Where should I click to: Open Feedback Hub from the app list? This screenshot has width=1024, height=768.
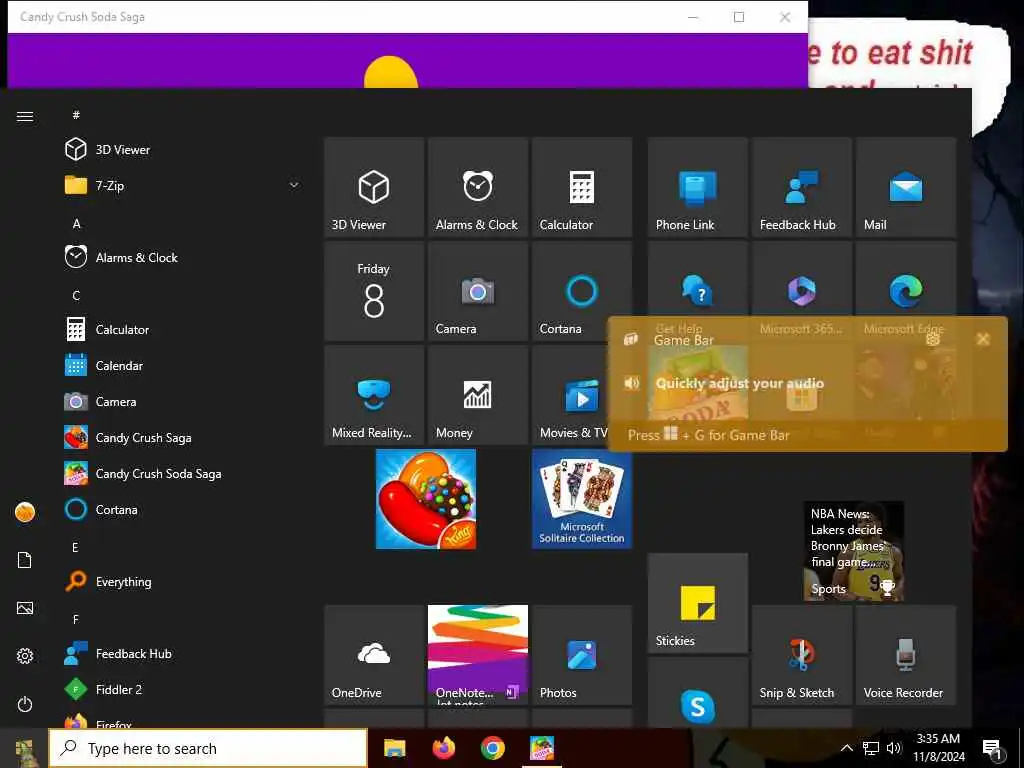tap(183, 653)
